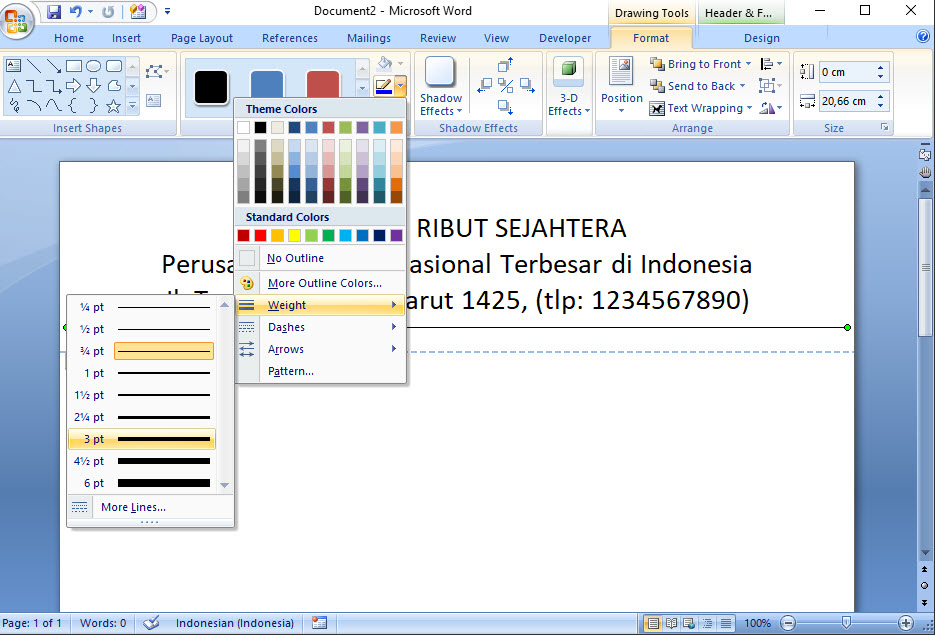This screenshot has height=635, width=935.
Task: Open Text Wrapping dropdown
Action: [700, 108]
